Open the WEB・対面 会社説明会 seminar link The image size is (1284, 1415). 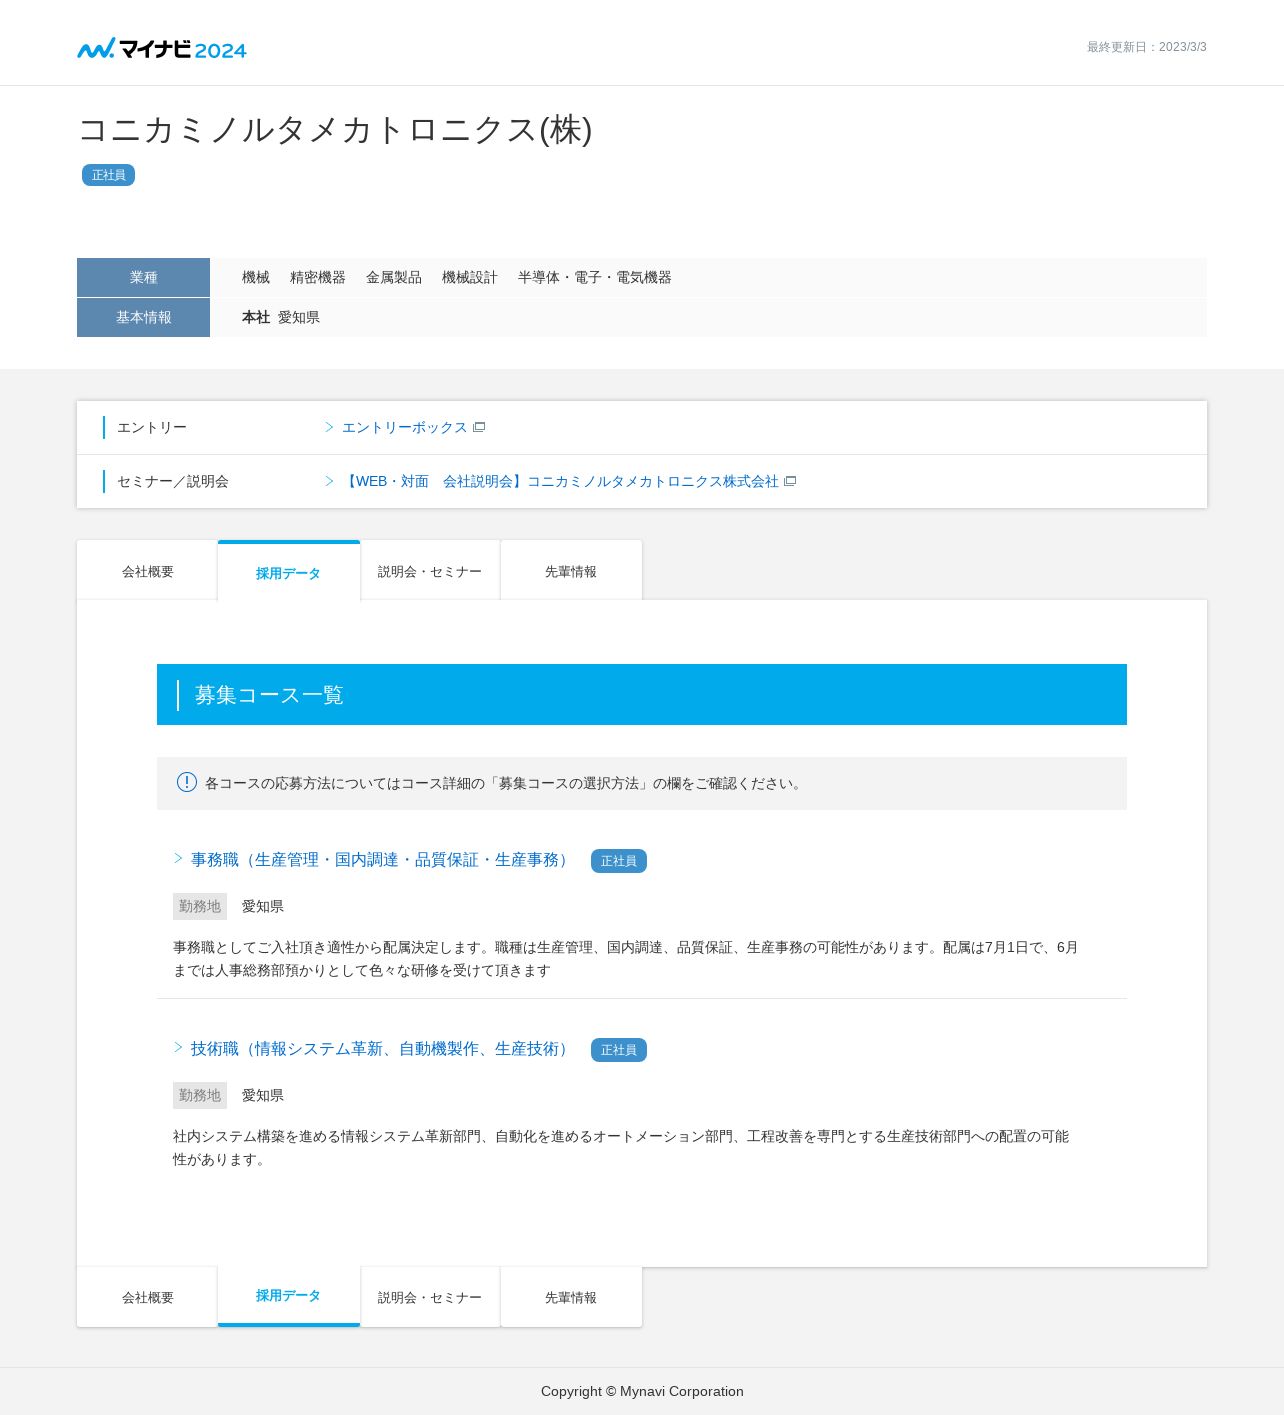560,481
